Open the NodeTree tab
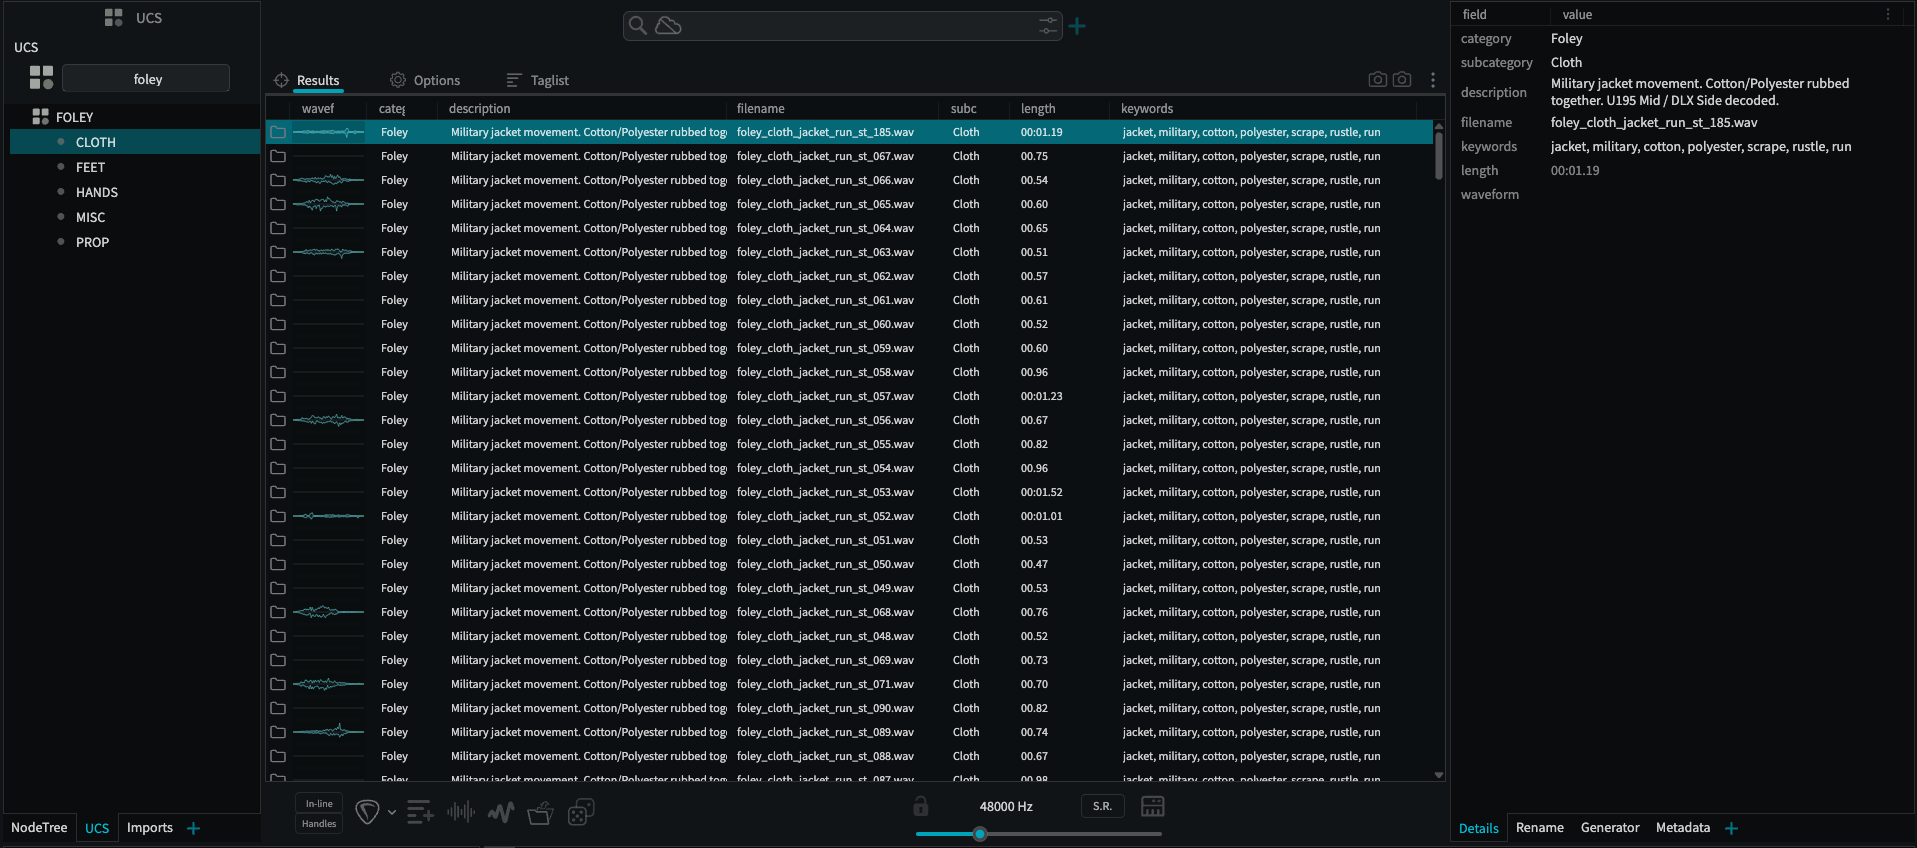The image size is (1917, 848). pos(39,828)
